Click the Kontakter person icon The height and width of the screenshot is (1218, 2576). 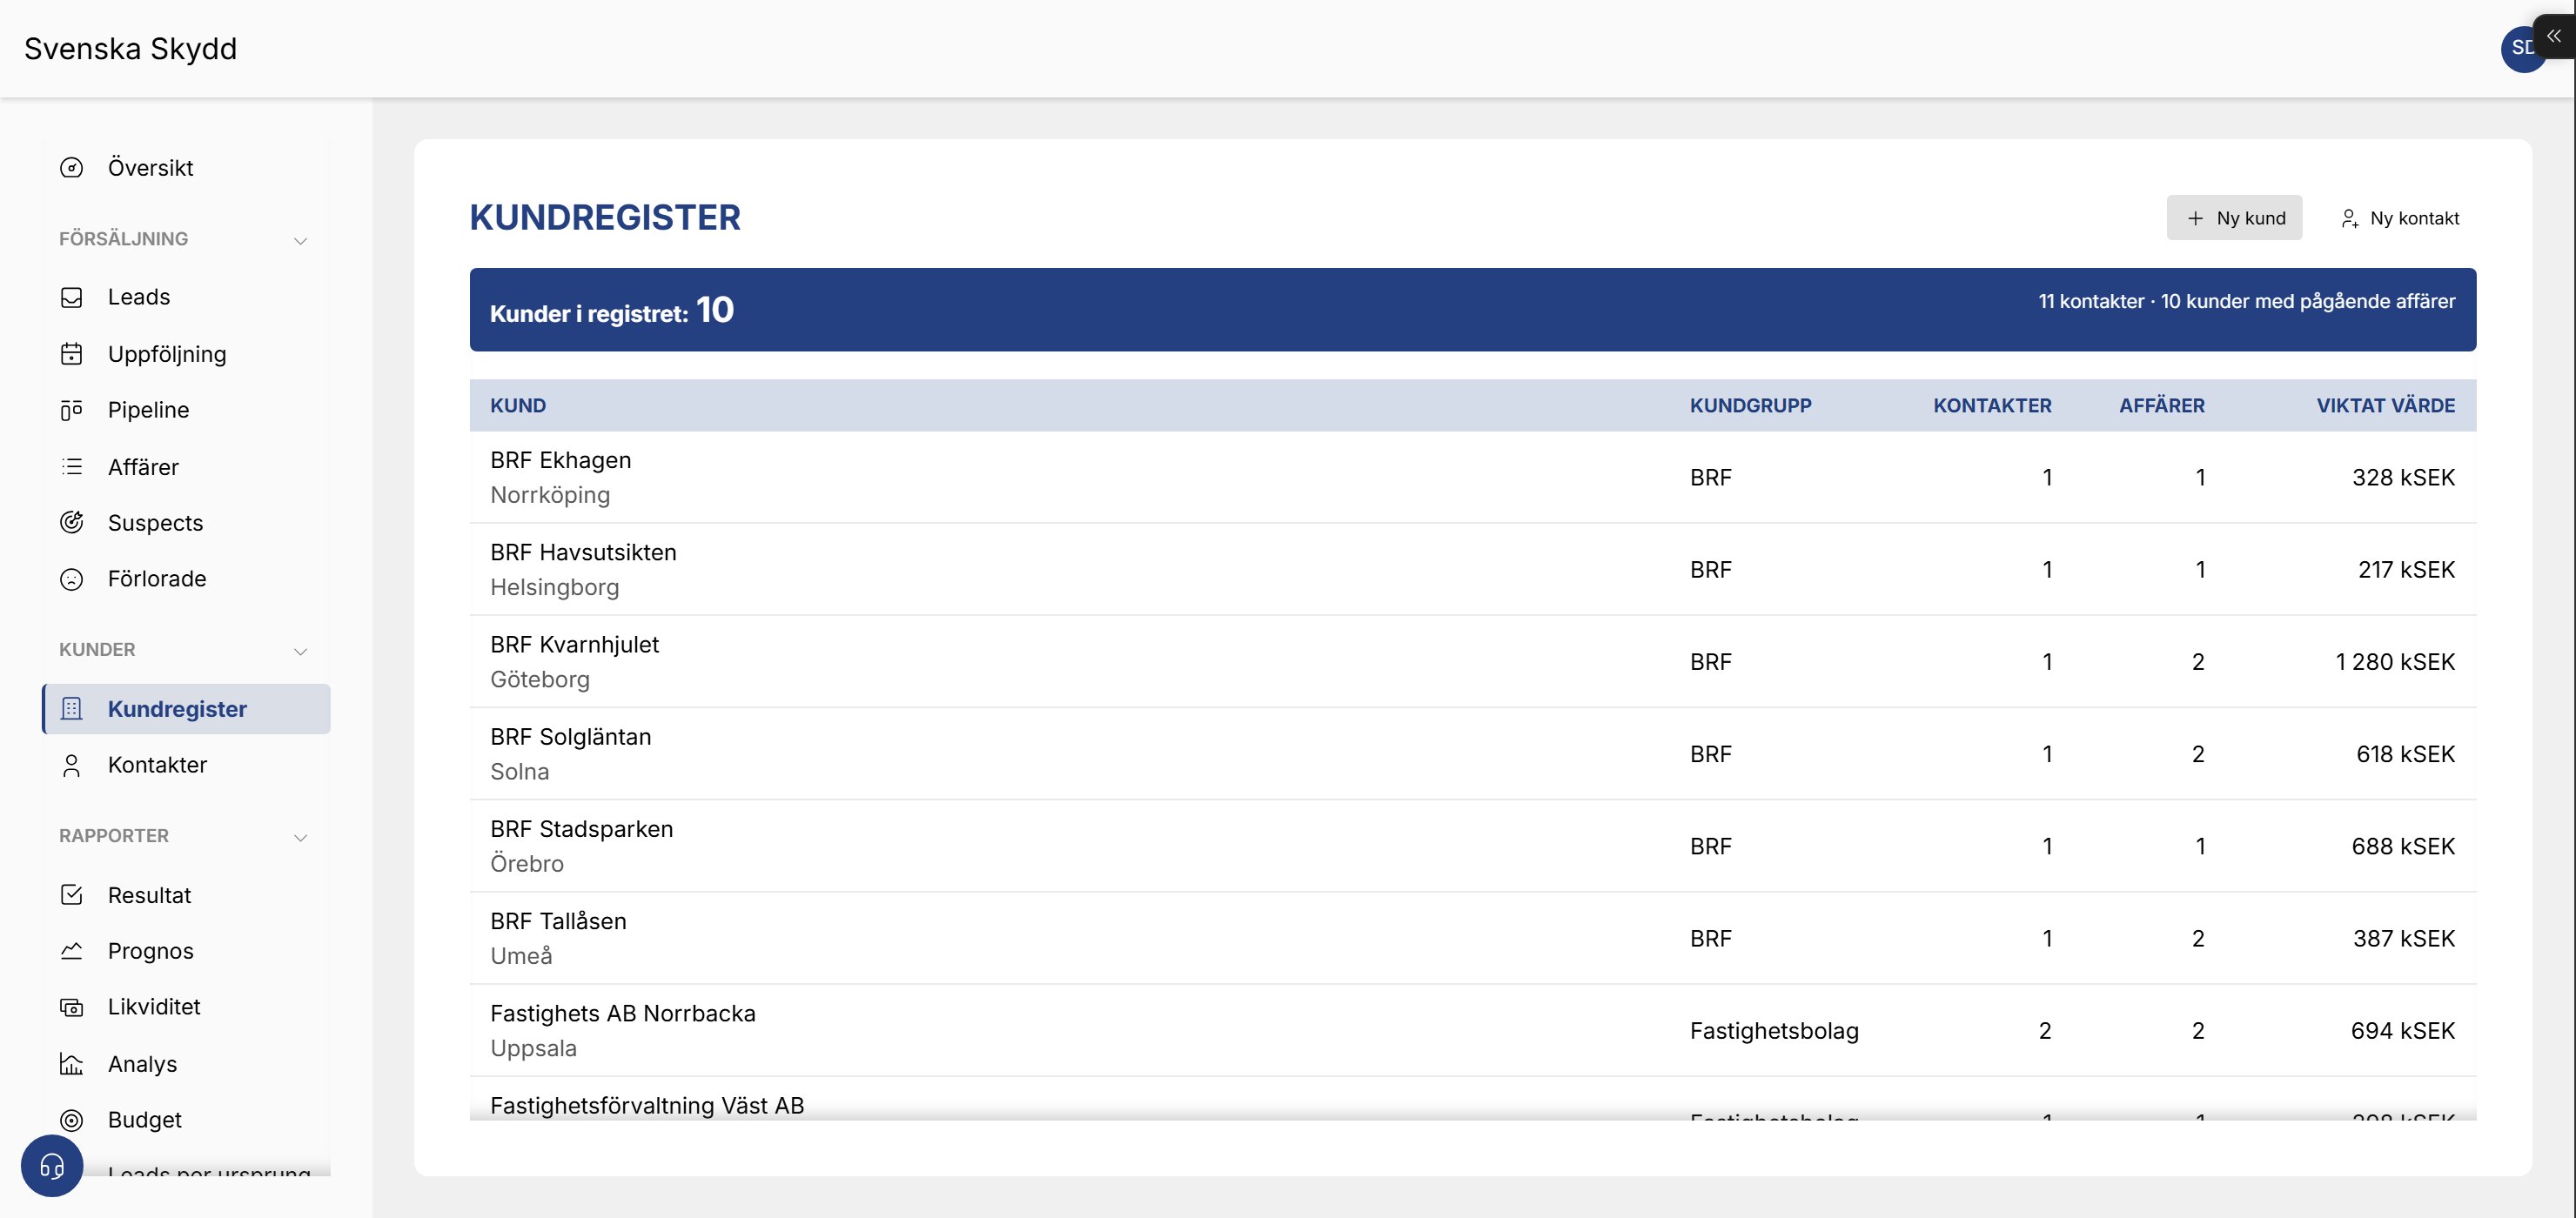(71, 765)
